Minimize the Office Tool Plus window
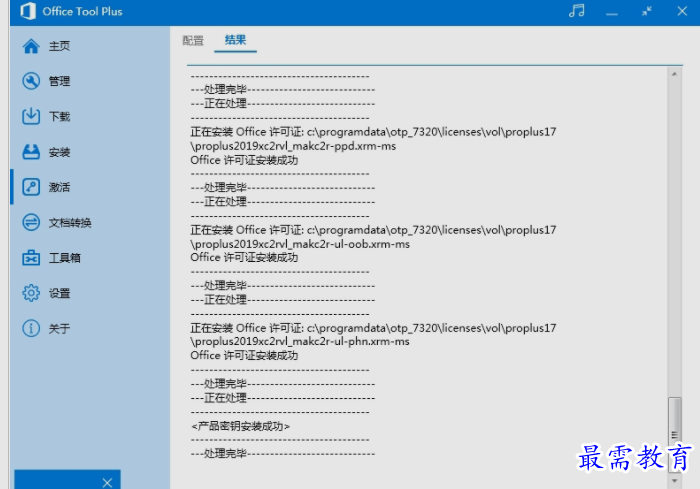 [612, 13]
